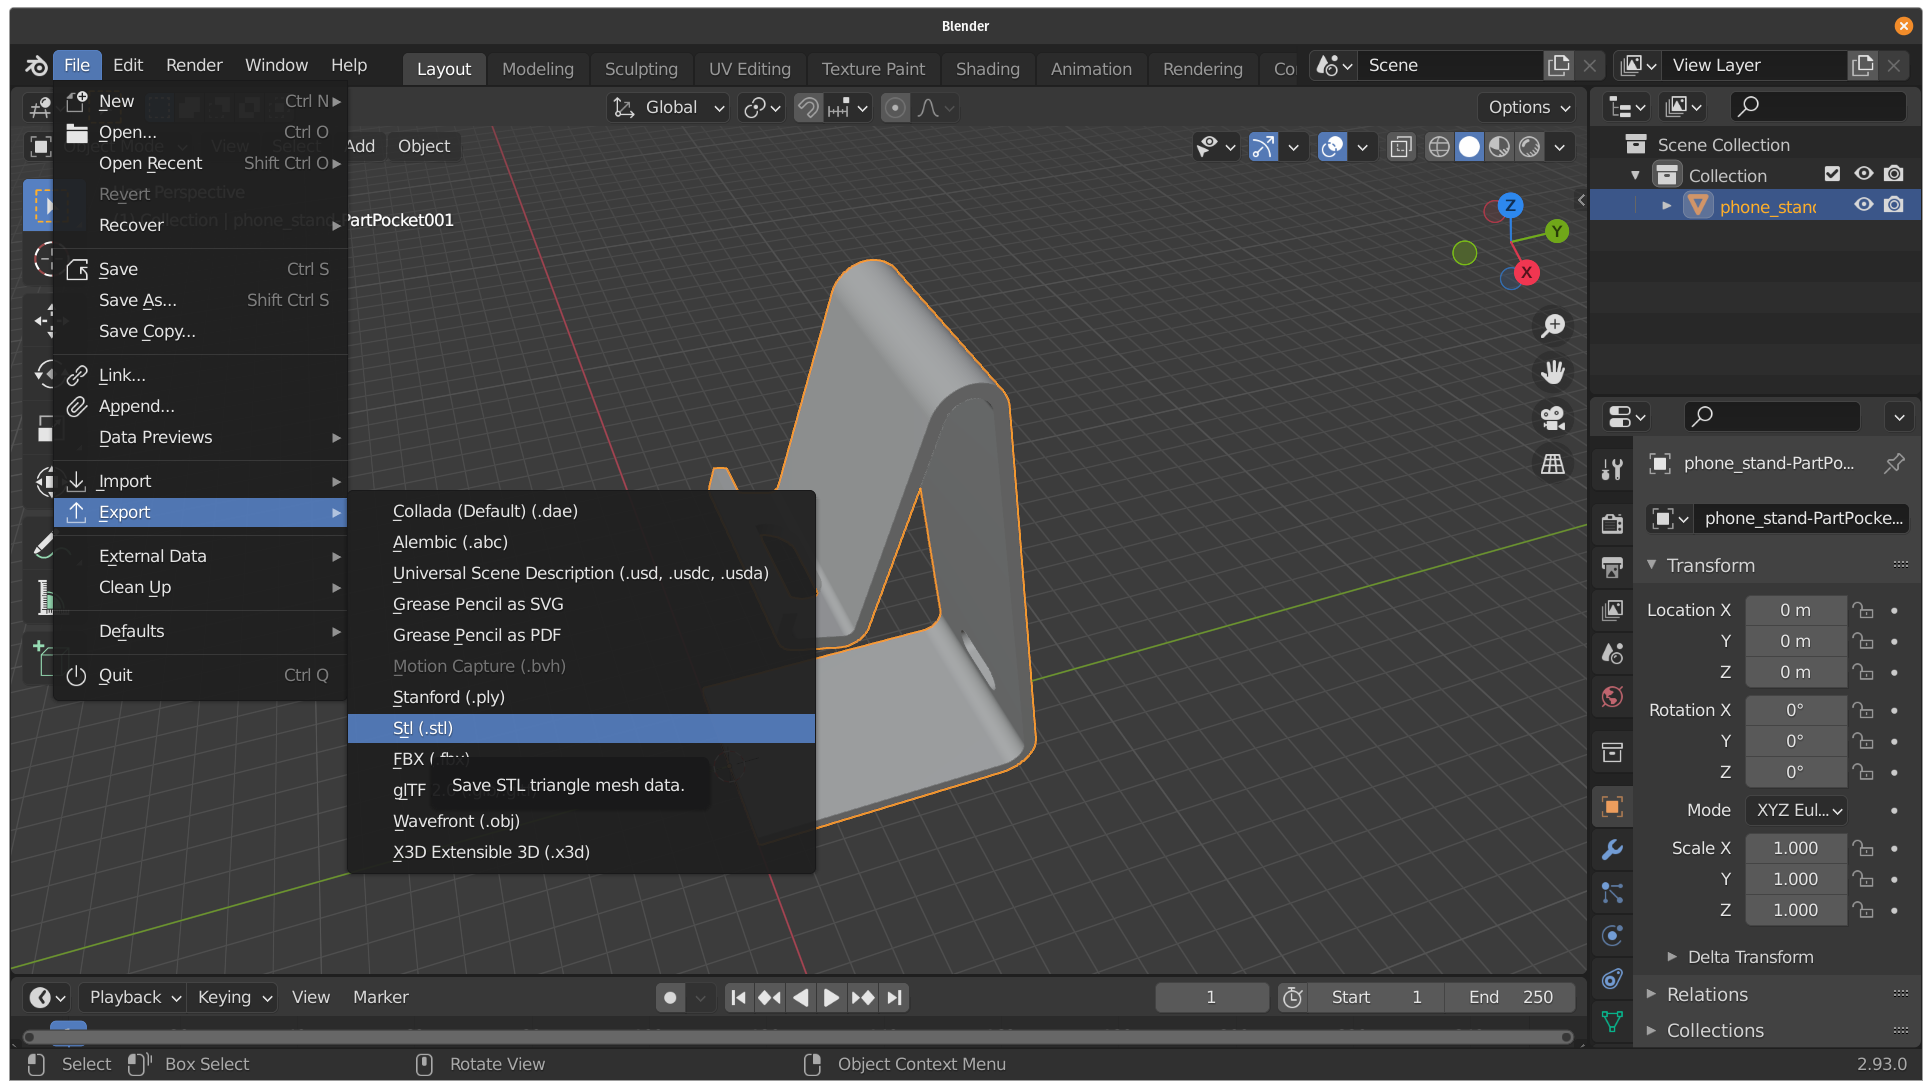Screen dimensions: 1932x1090
Task: Toggle visibility of phone_stand collection
Action: click(x=1868, y=206)
